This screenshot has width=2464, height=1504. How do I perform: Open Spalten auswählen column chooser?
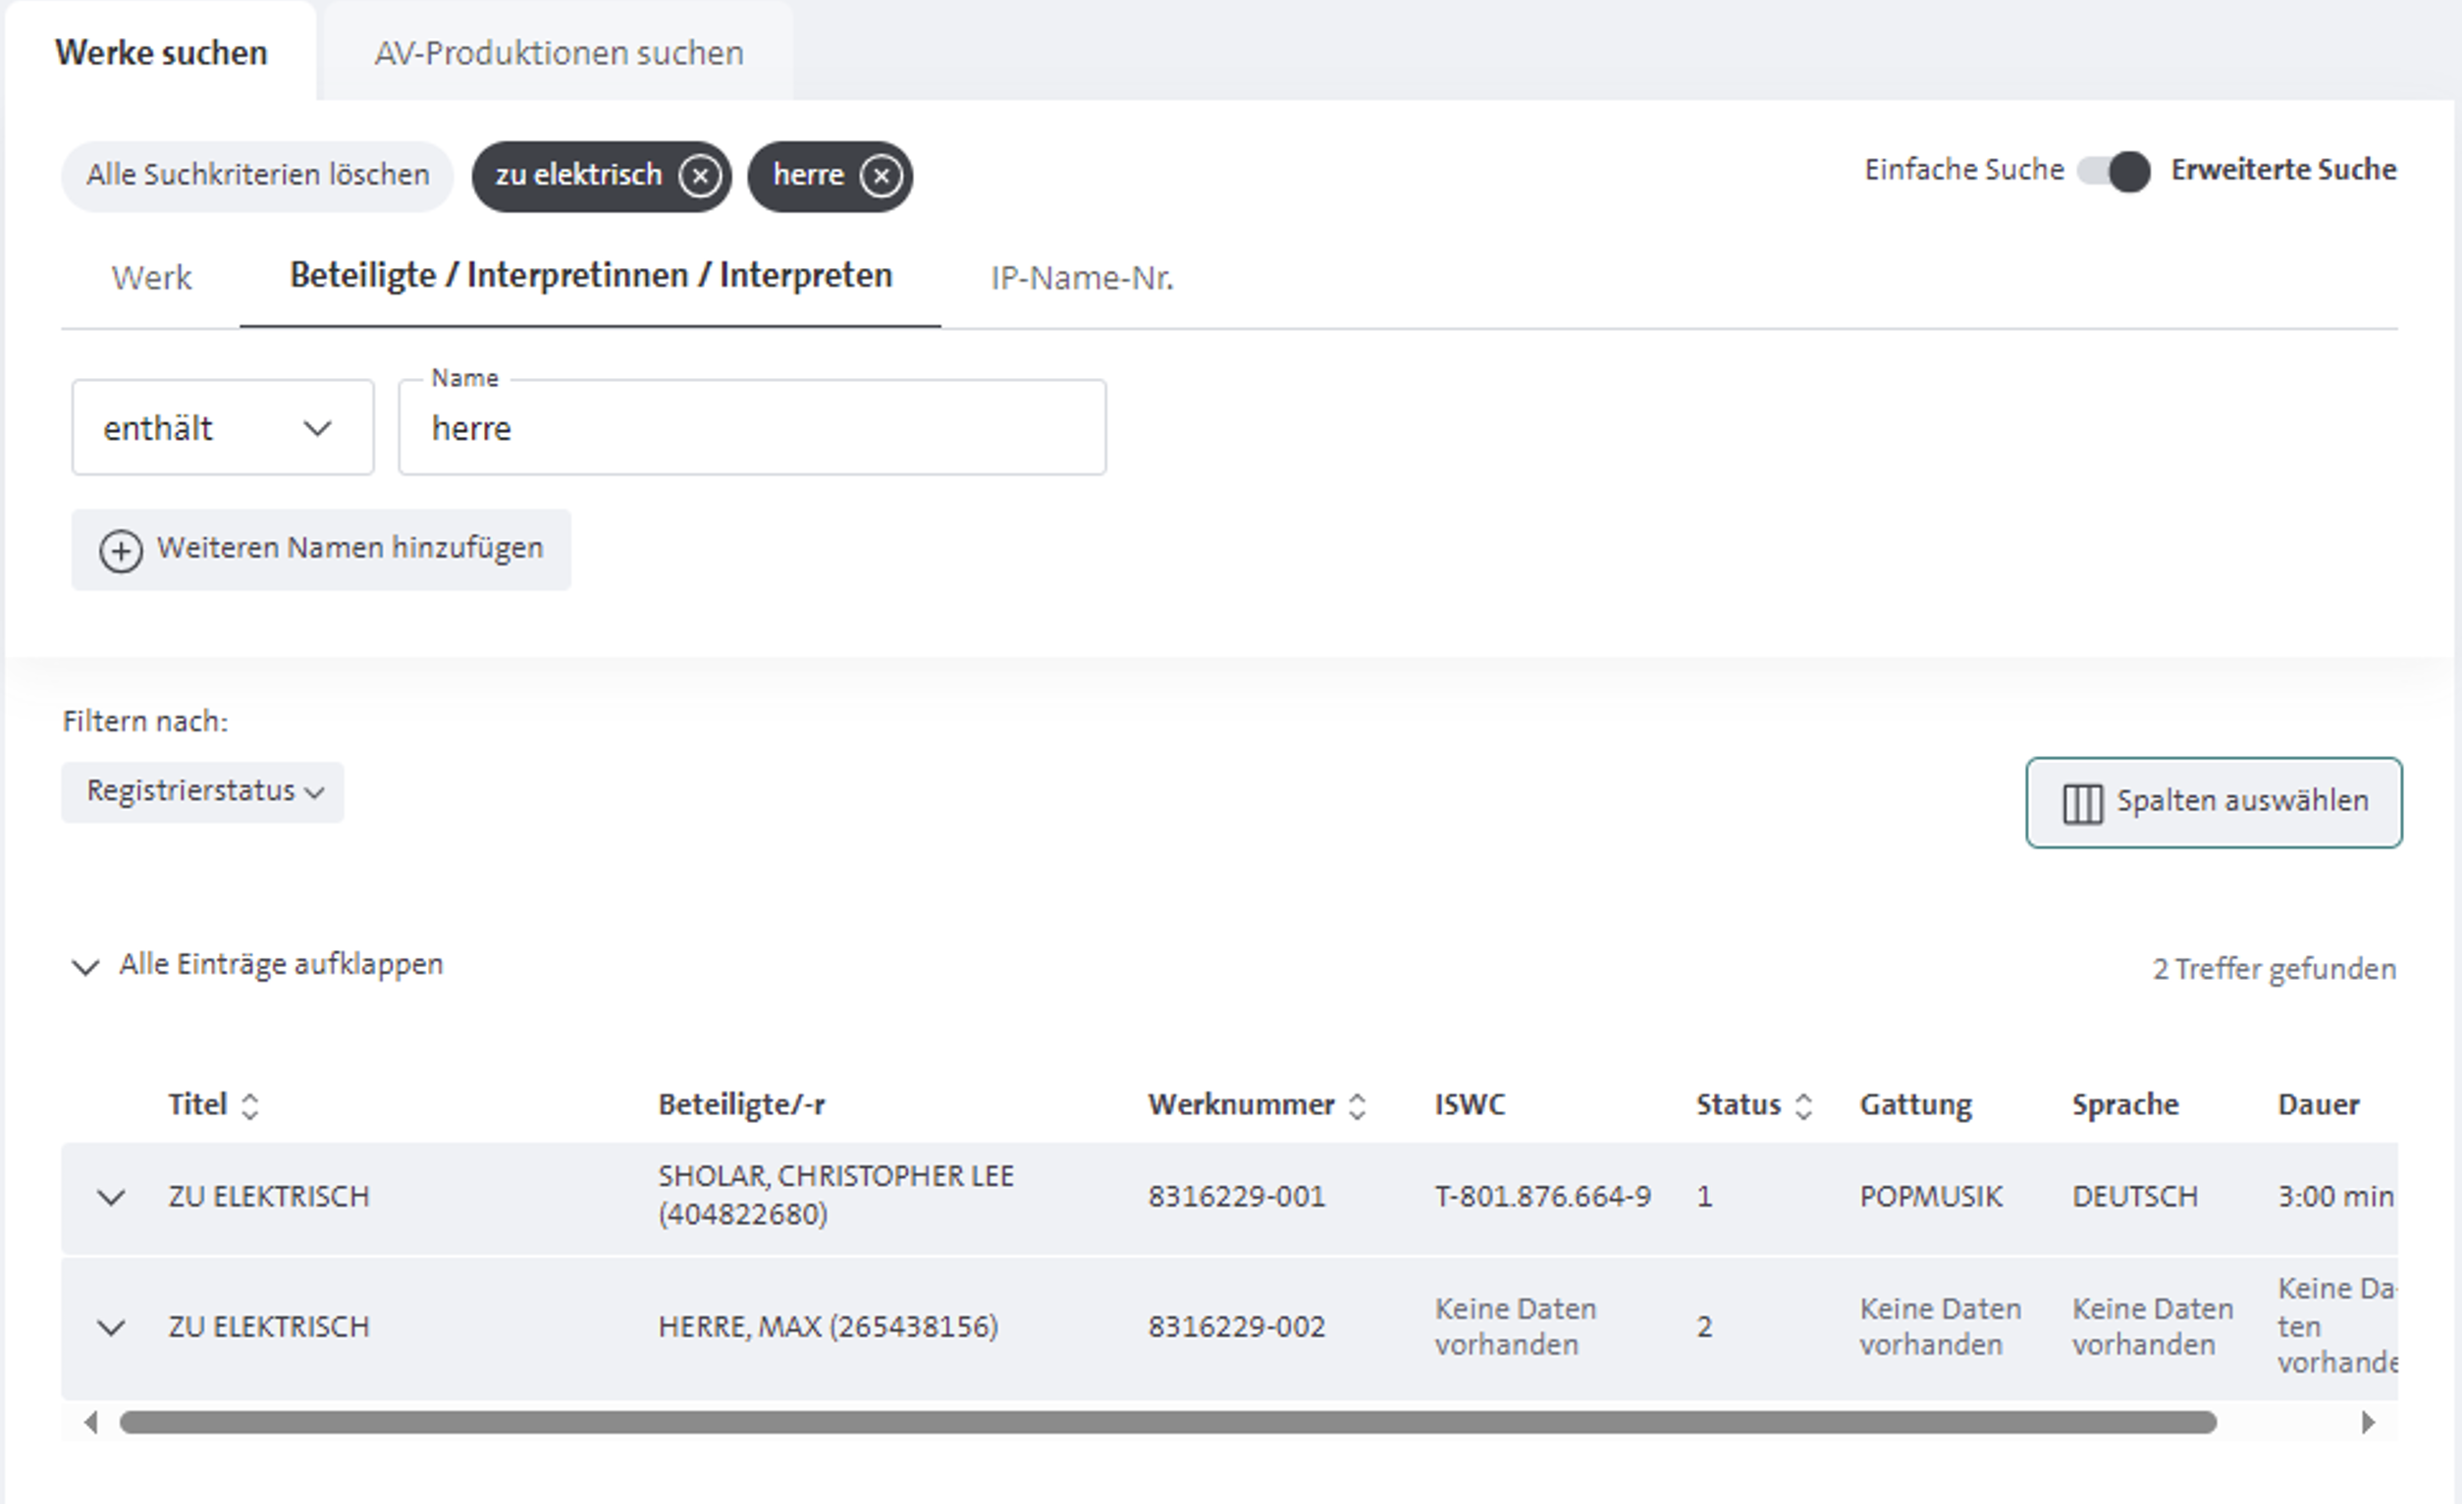[2214, 803]
